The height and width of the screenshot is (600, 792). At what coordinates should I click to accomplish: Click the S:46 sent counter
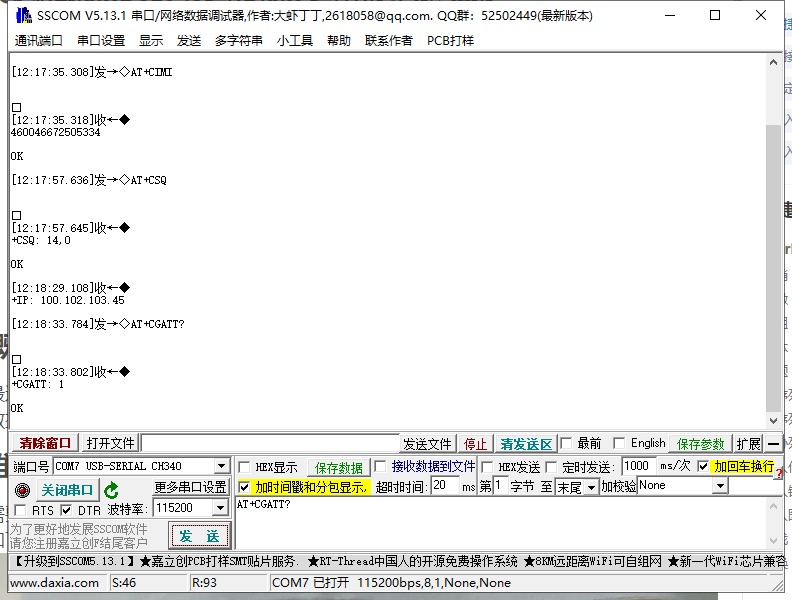click(124, 583)
